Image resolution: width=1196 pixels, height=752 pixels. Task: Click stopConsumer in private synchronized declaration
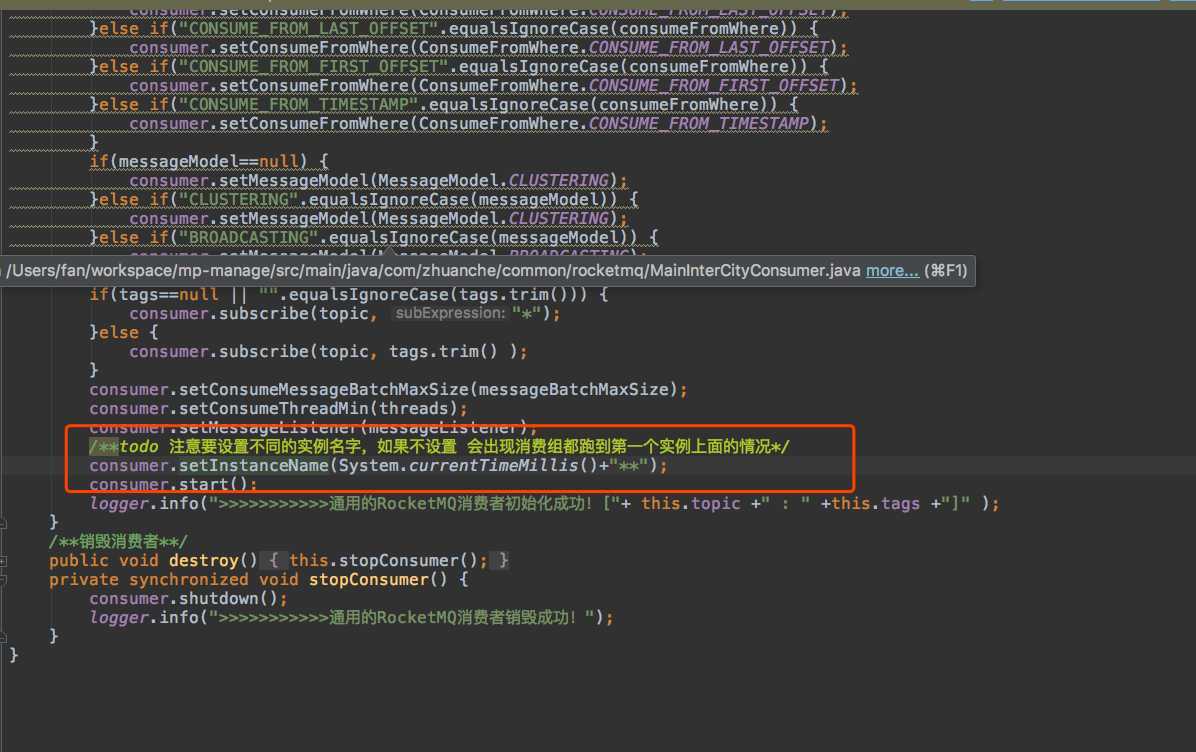368,580
